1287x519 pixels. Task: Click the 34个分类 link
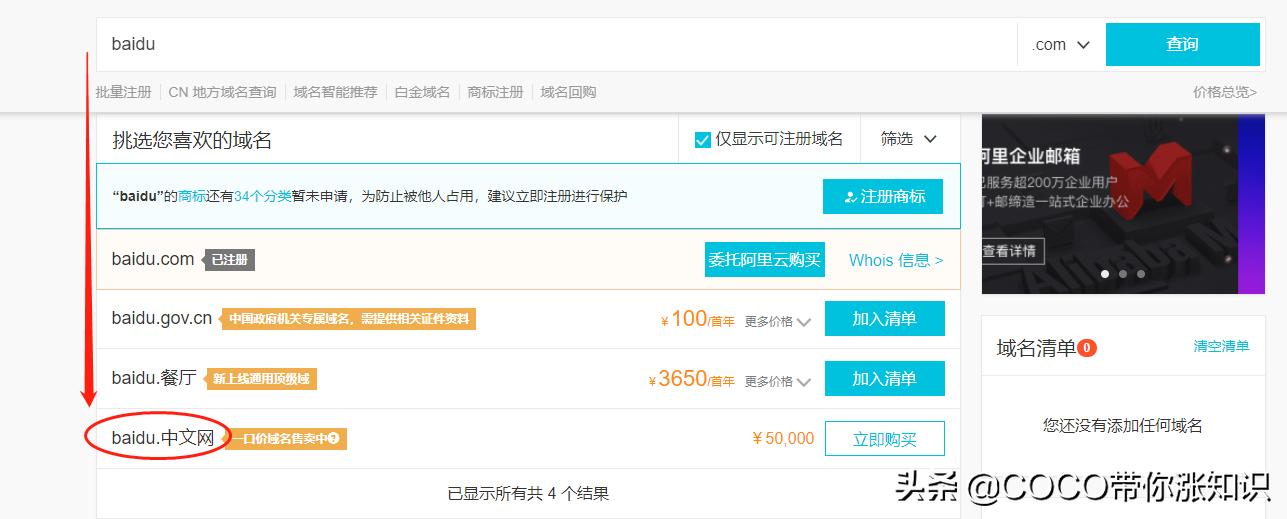[x=262, y=196]
